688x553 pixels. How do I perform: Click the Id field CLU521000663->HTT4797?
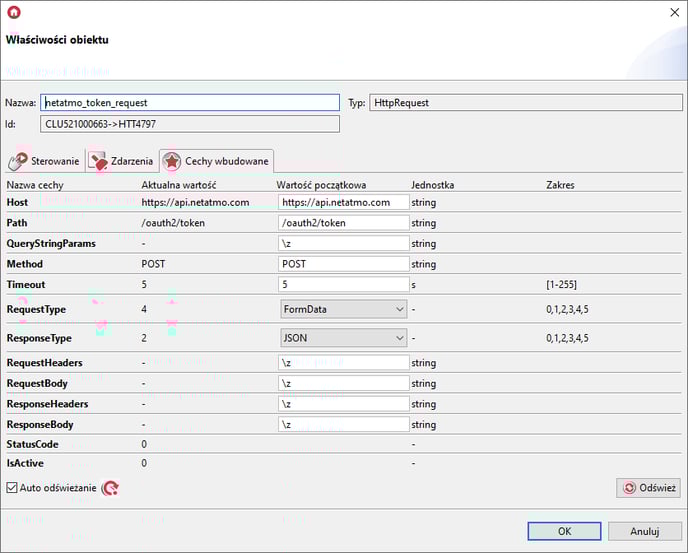(x=190, y=124)
